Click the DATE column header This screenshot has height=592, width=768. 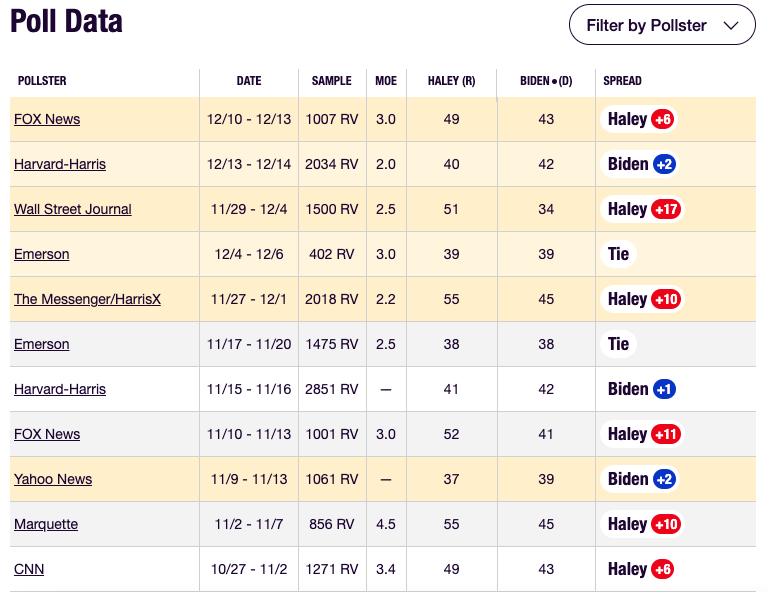(249, 81)
